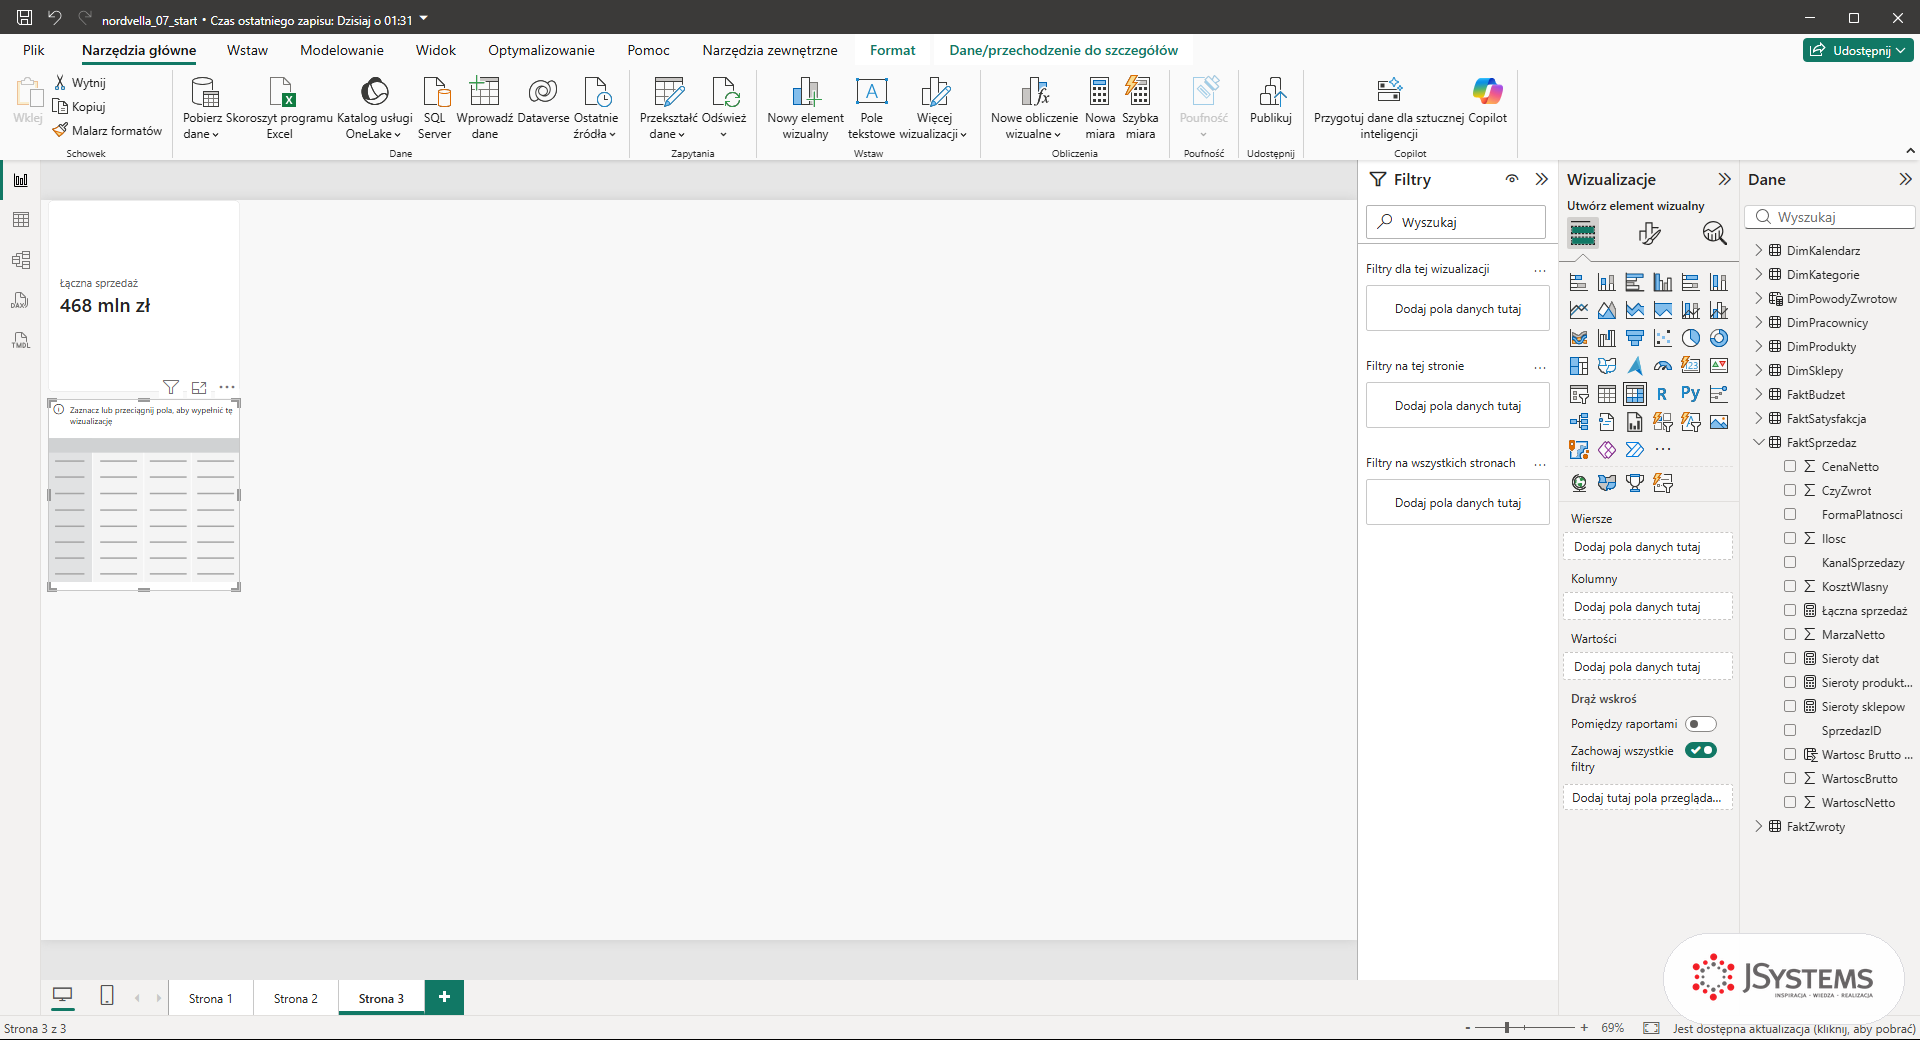Click Kopiuj in the Schowek group
This screenshot has width=1920, height=1040.
pos(79,107)
